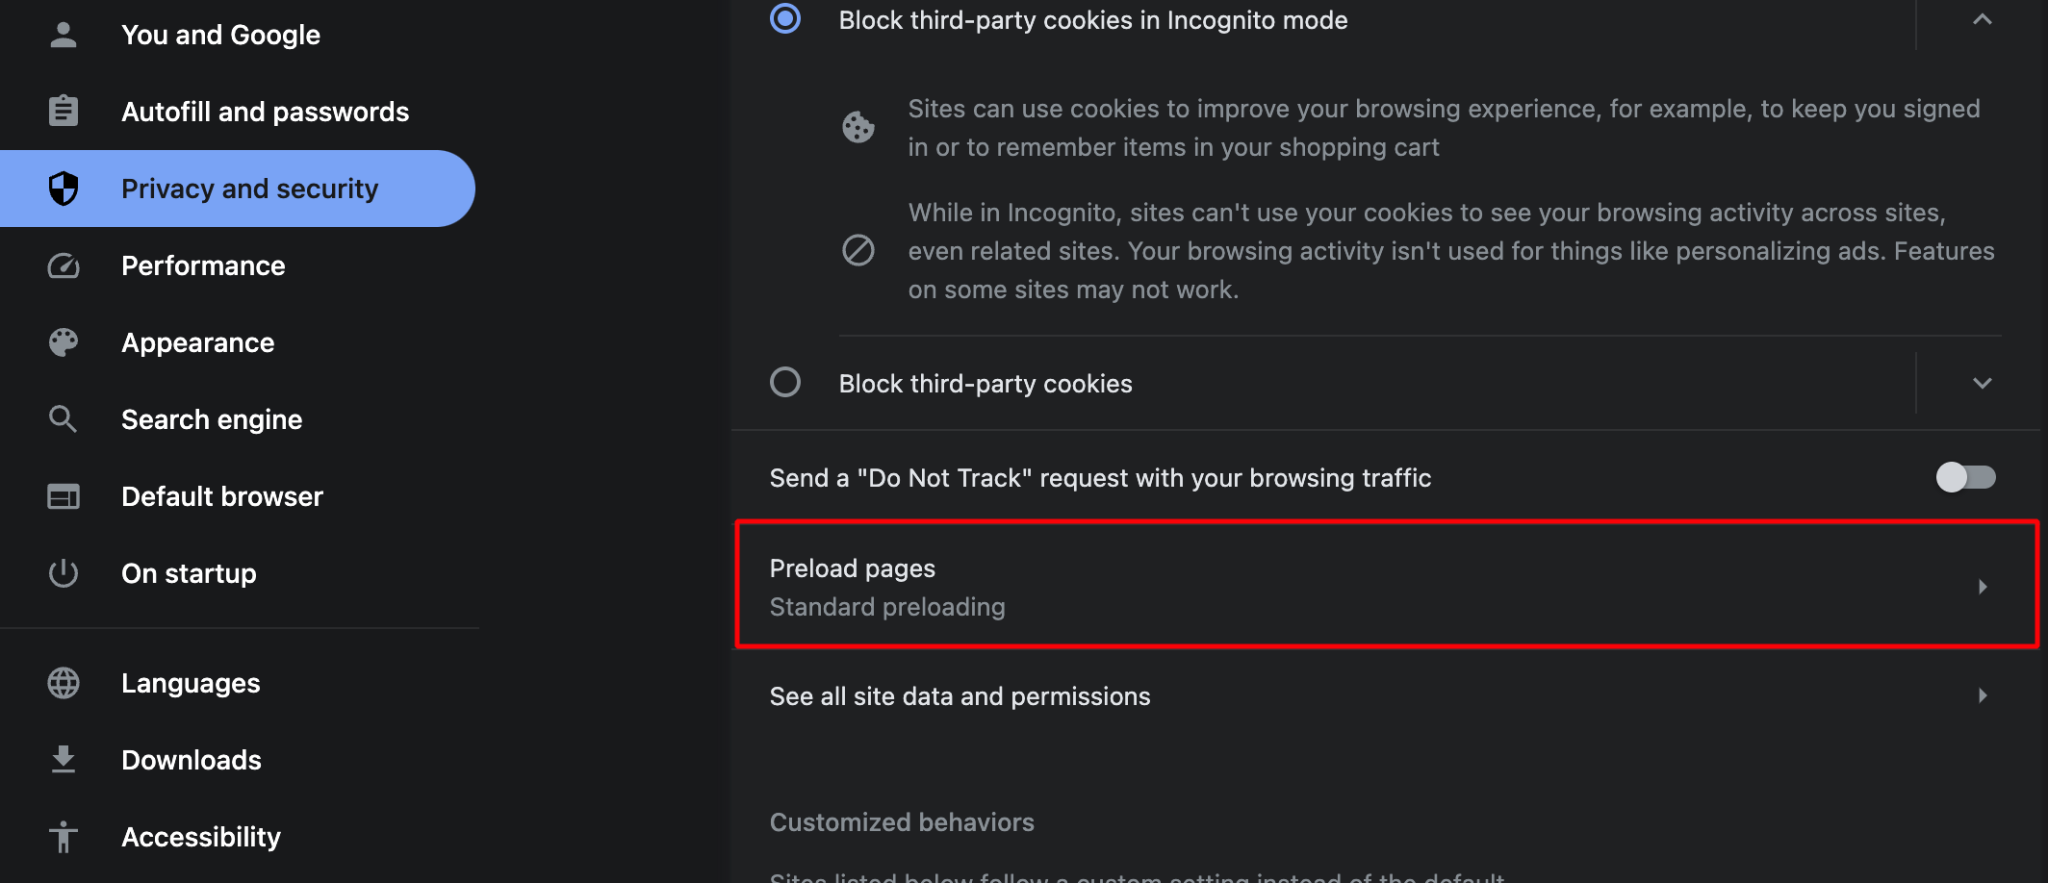Click the You and Google person icon
Viewport: 2048px width, 883px height.
63,35
